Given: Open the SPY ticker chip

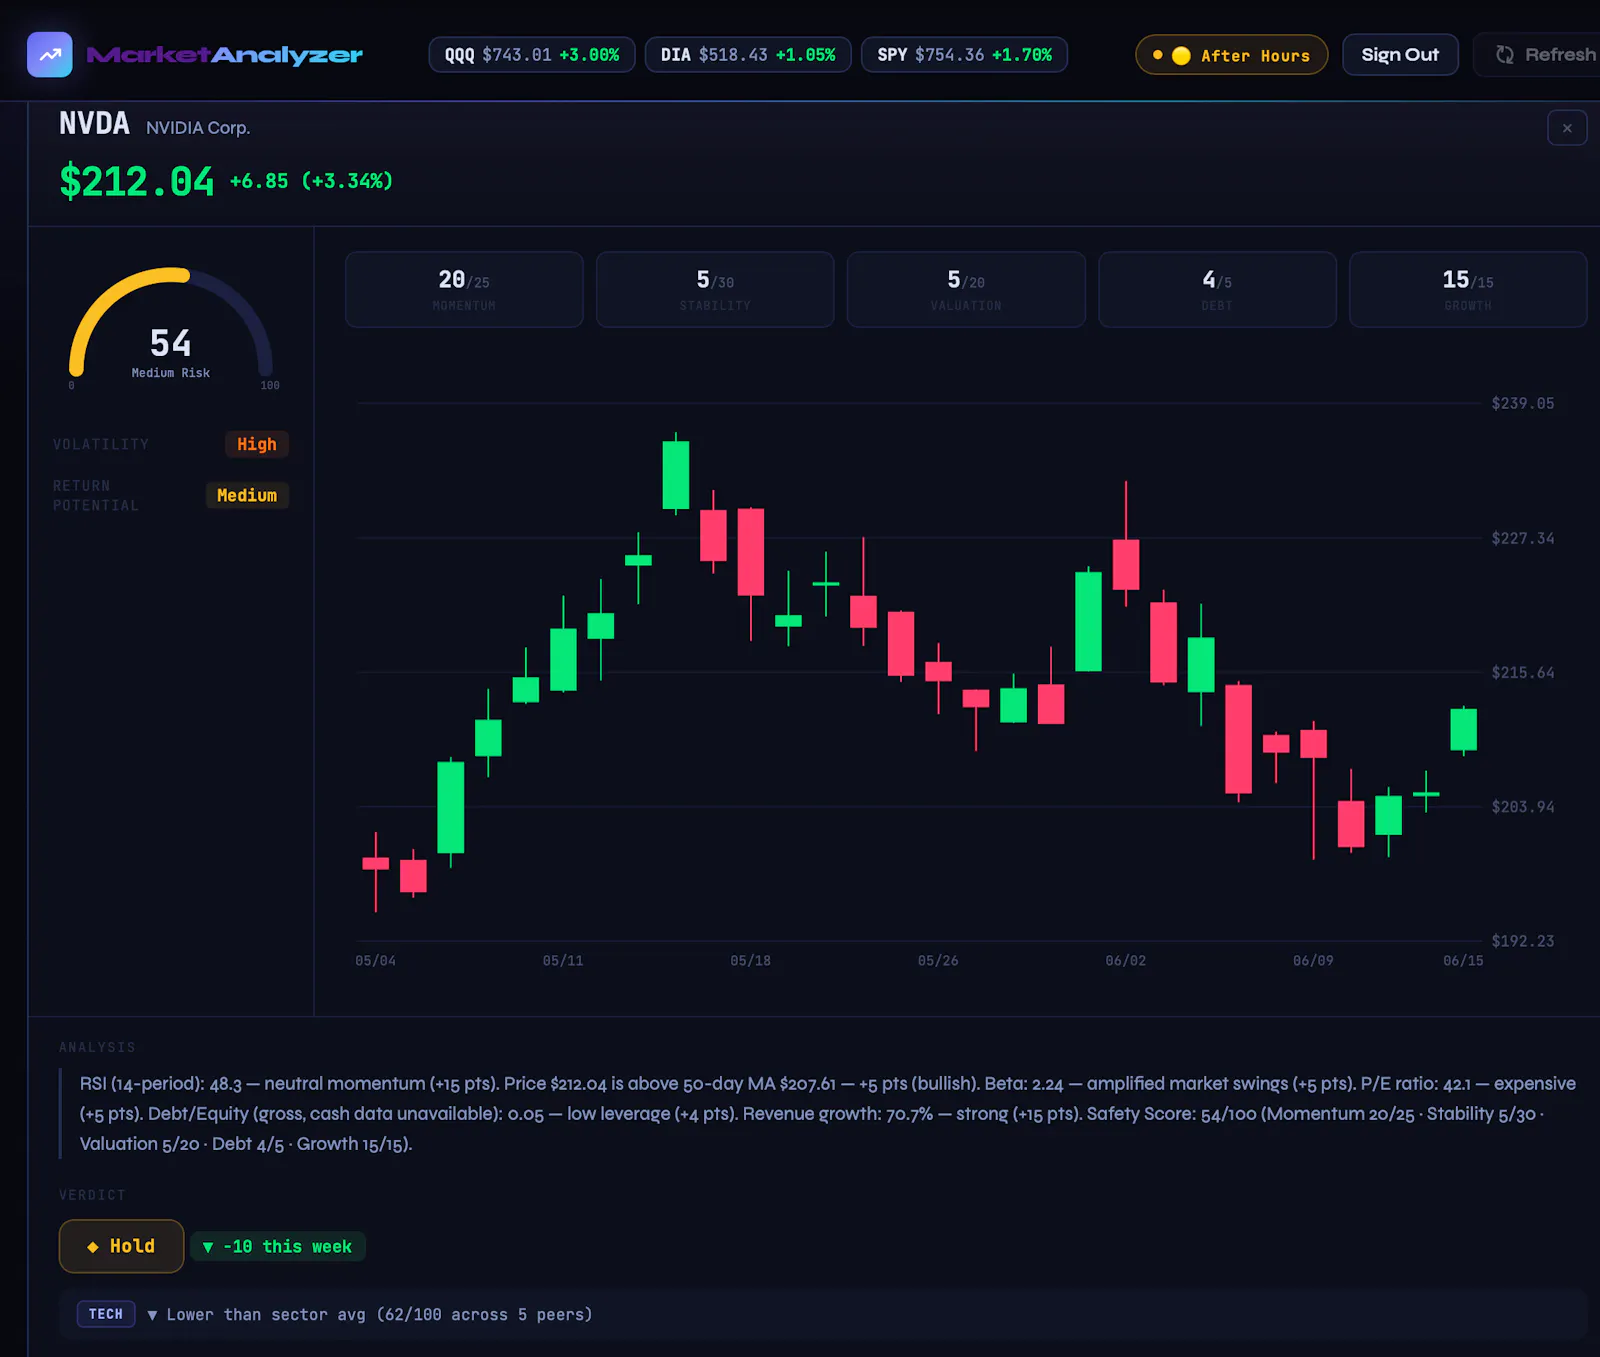Looking at the screenshot, I should 964,55.
